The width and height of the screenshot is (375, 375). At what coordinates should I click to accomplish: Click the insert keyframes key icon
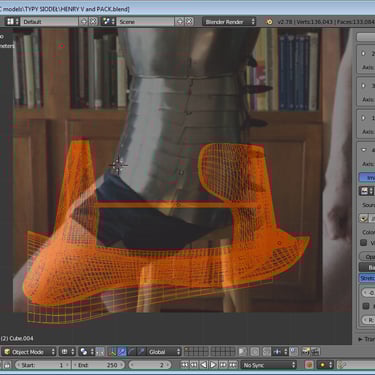click(341, 365)
